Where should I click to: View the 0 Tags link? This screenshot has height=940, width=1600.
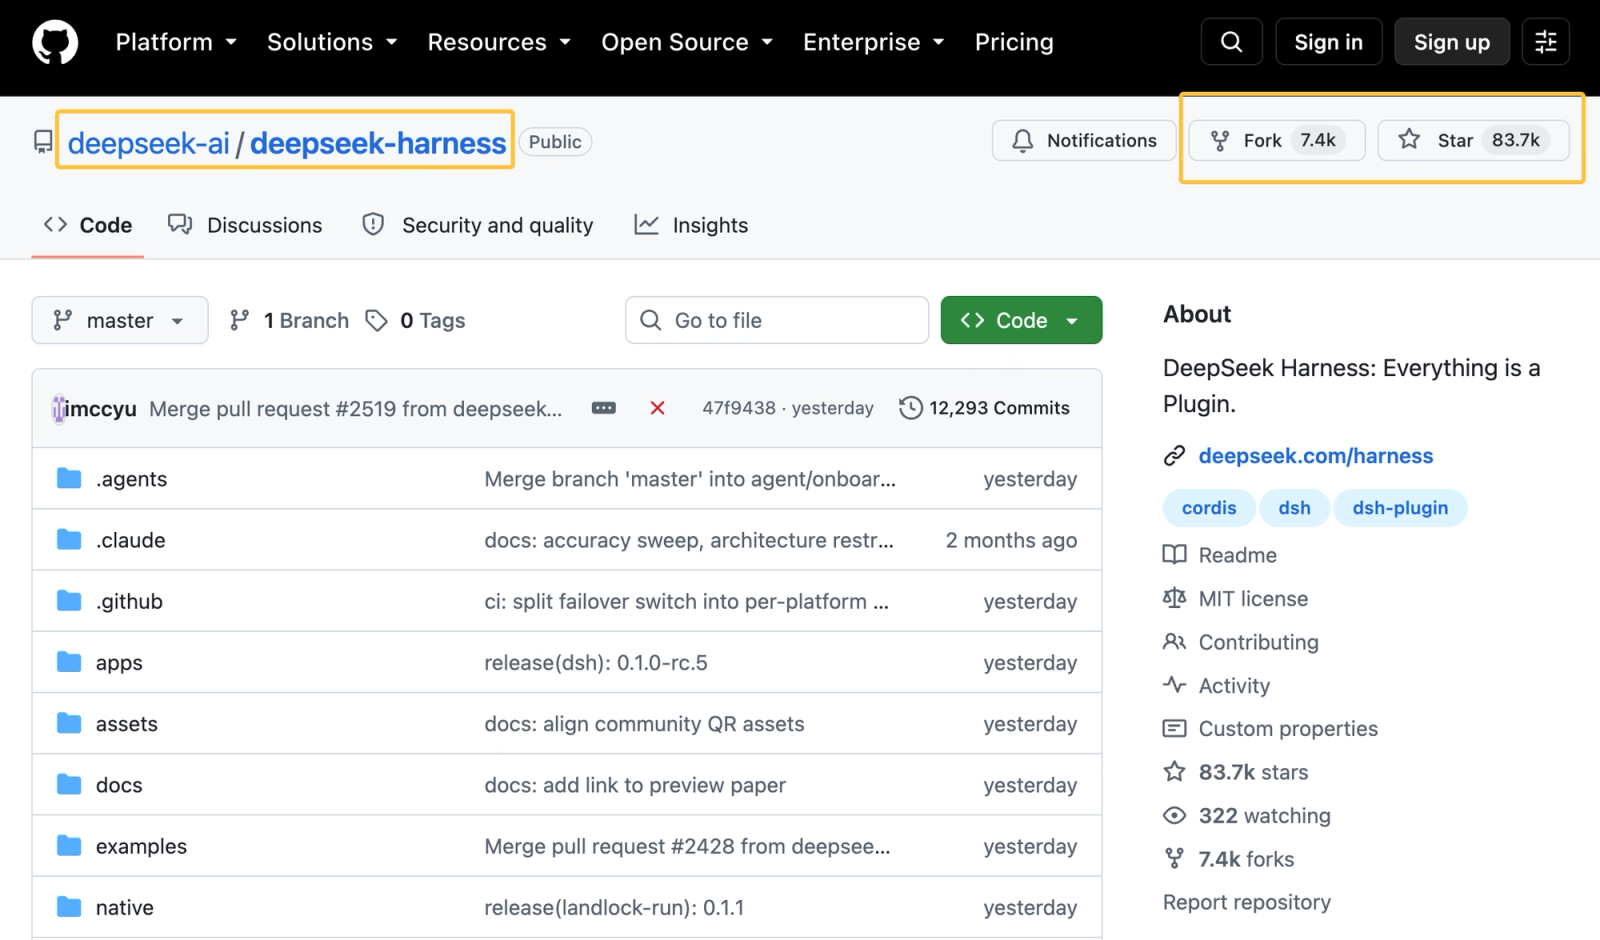pyautogui.click(x=416, y=320)
